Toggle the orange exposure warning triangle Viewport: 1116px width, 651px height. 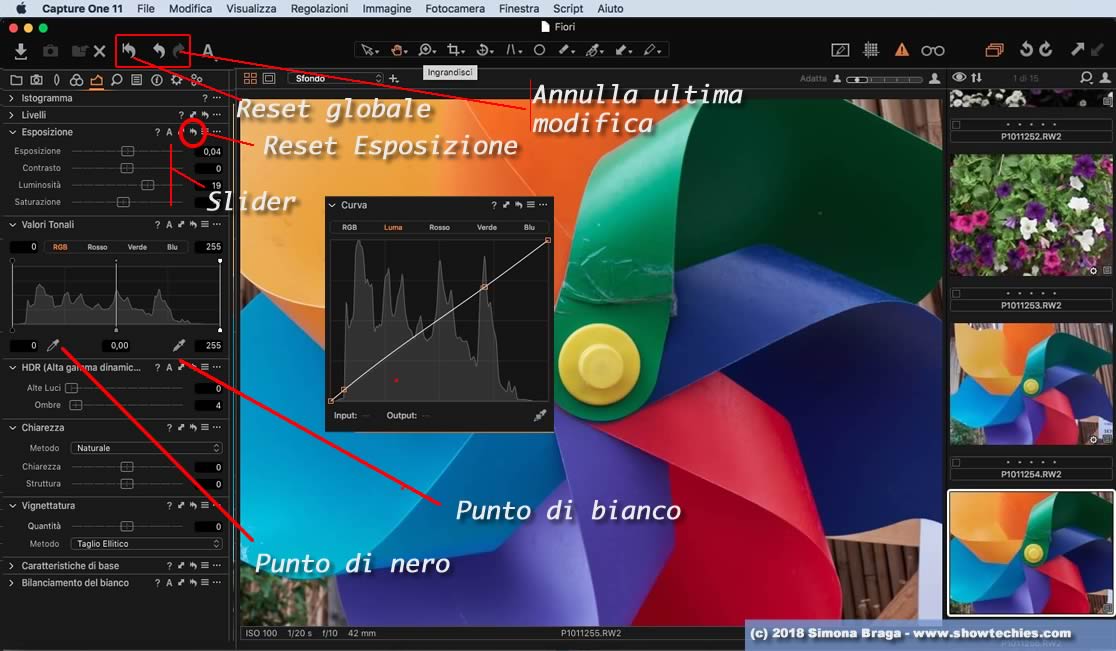coord(902,50)
